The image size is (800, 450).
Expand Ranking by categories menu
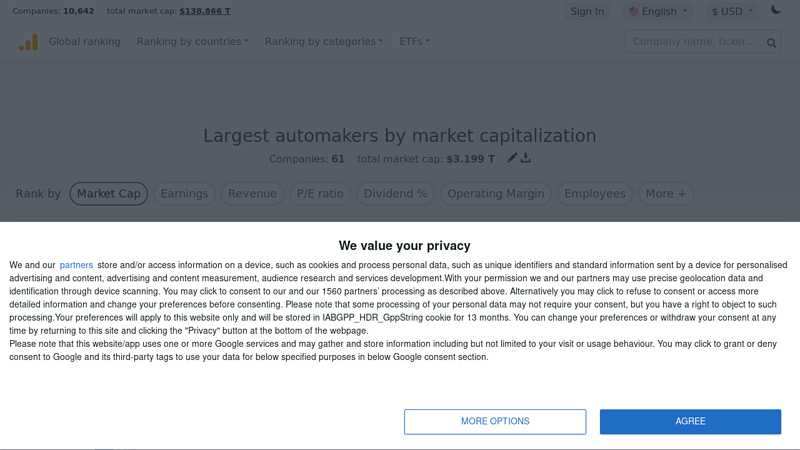(x=324, y=42)
